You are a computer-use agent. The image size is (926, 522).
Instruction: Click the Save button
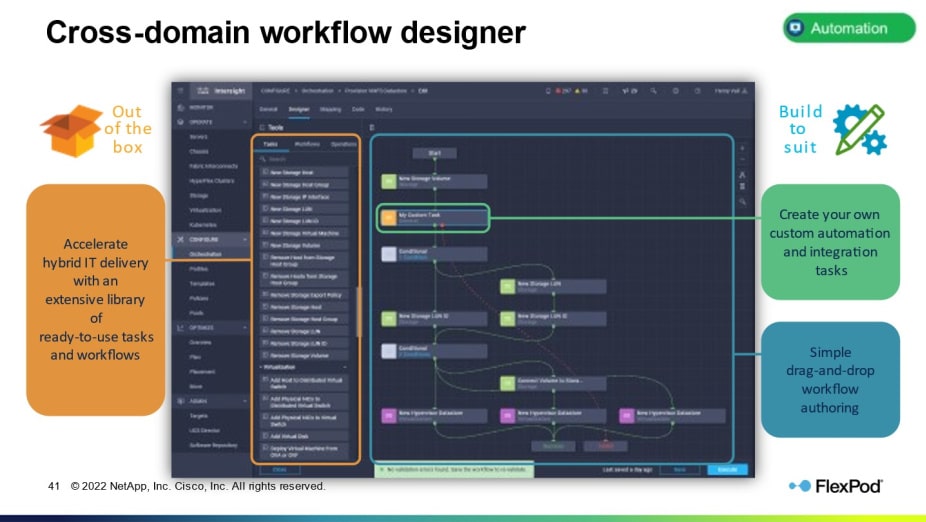[x=679, y=468]
